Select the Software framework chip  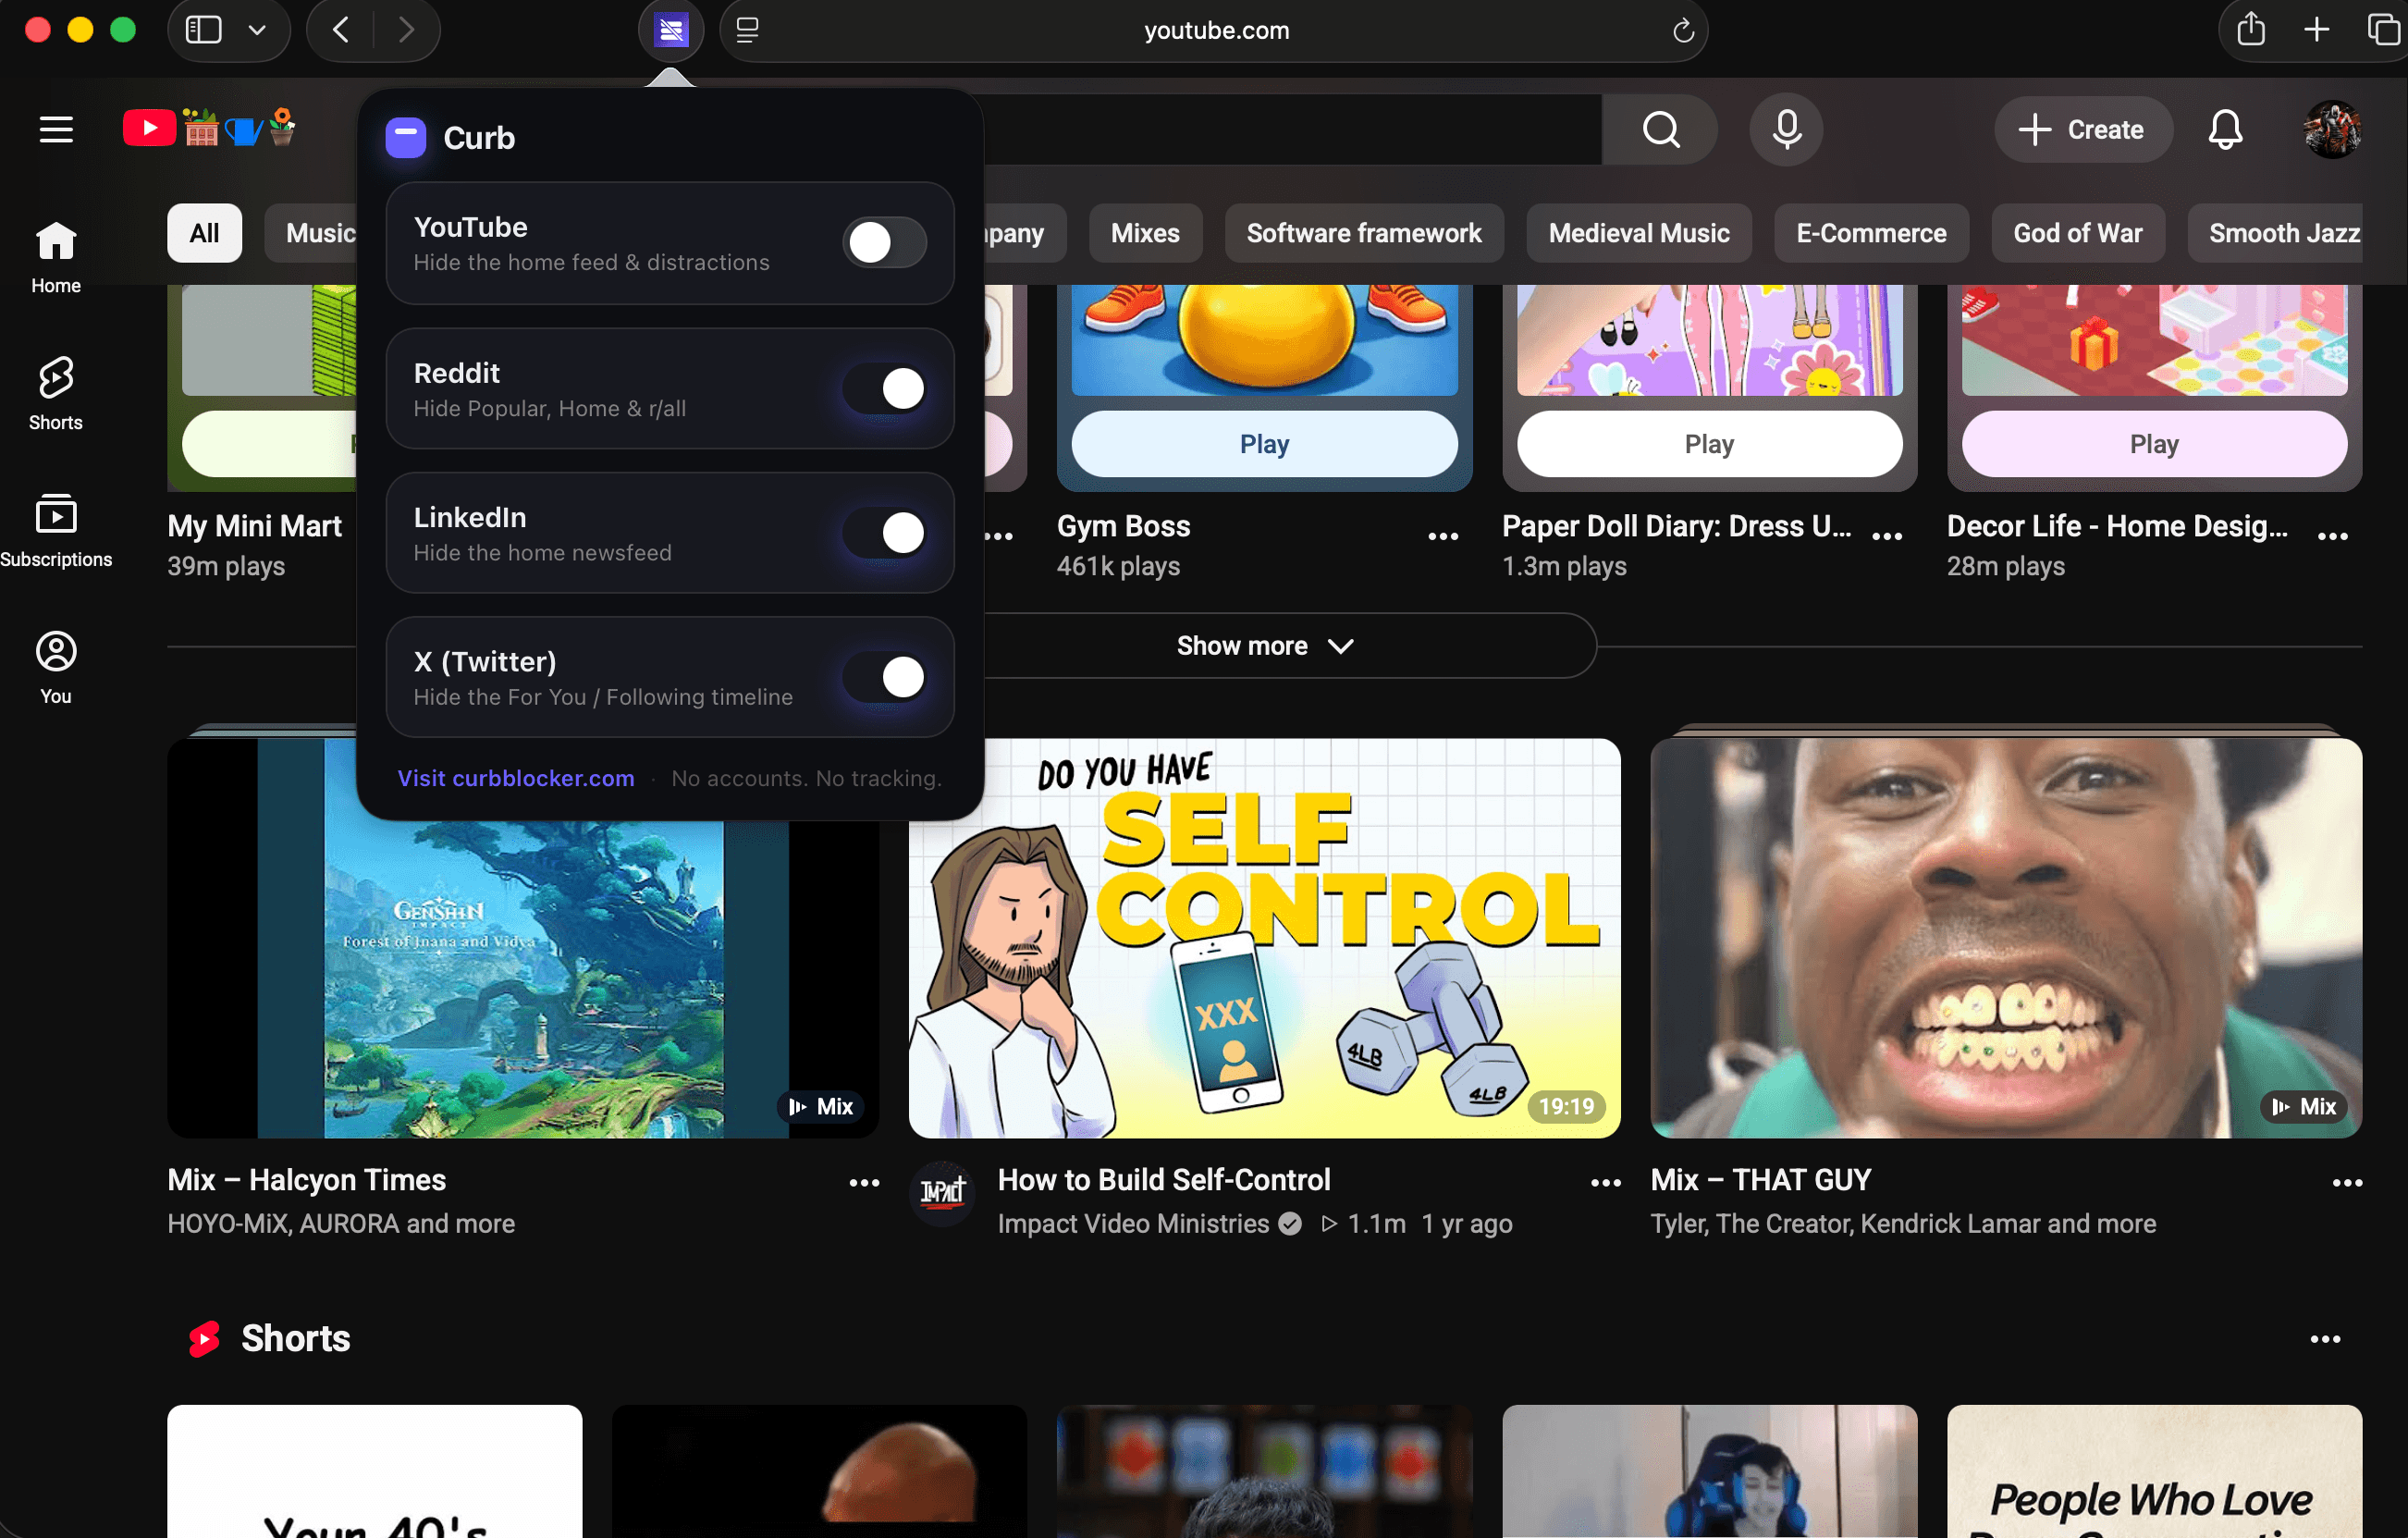click(x=1364, y=233)
